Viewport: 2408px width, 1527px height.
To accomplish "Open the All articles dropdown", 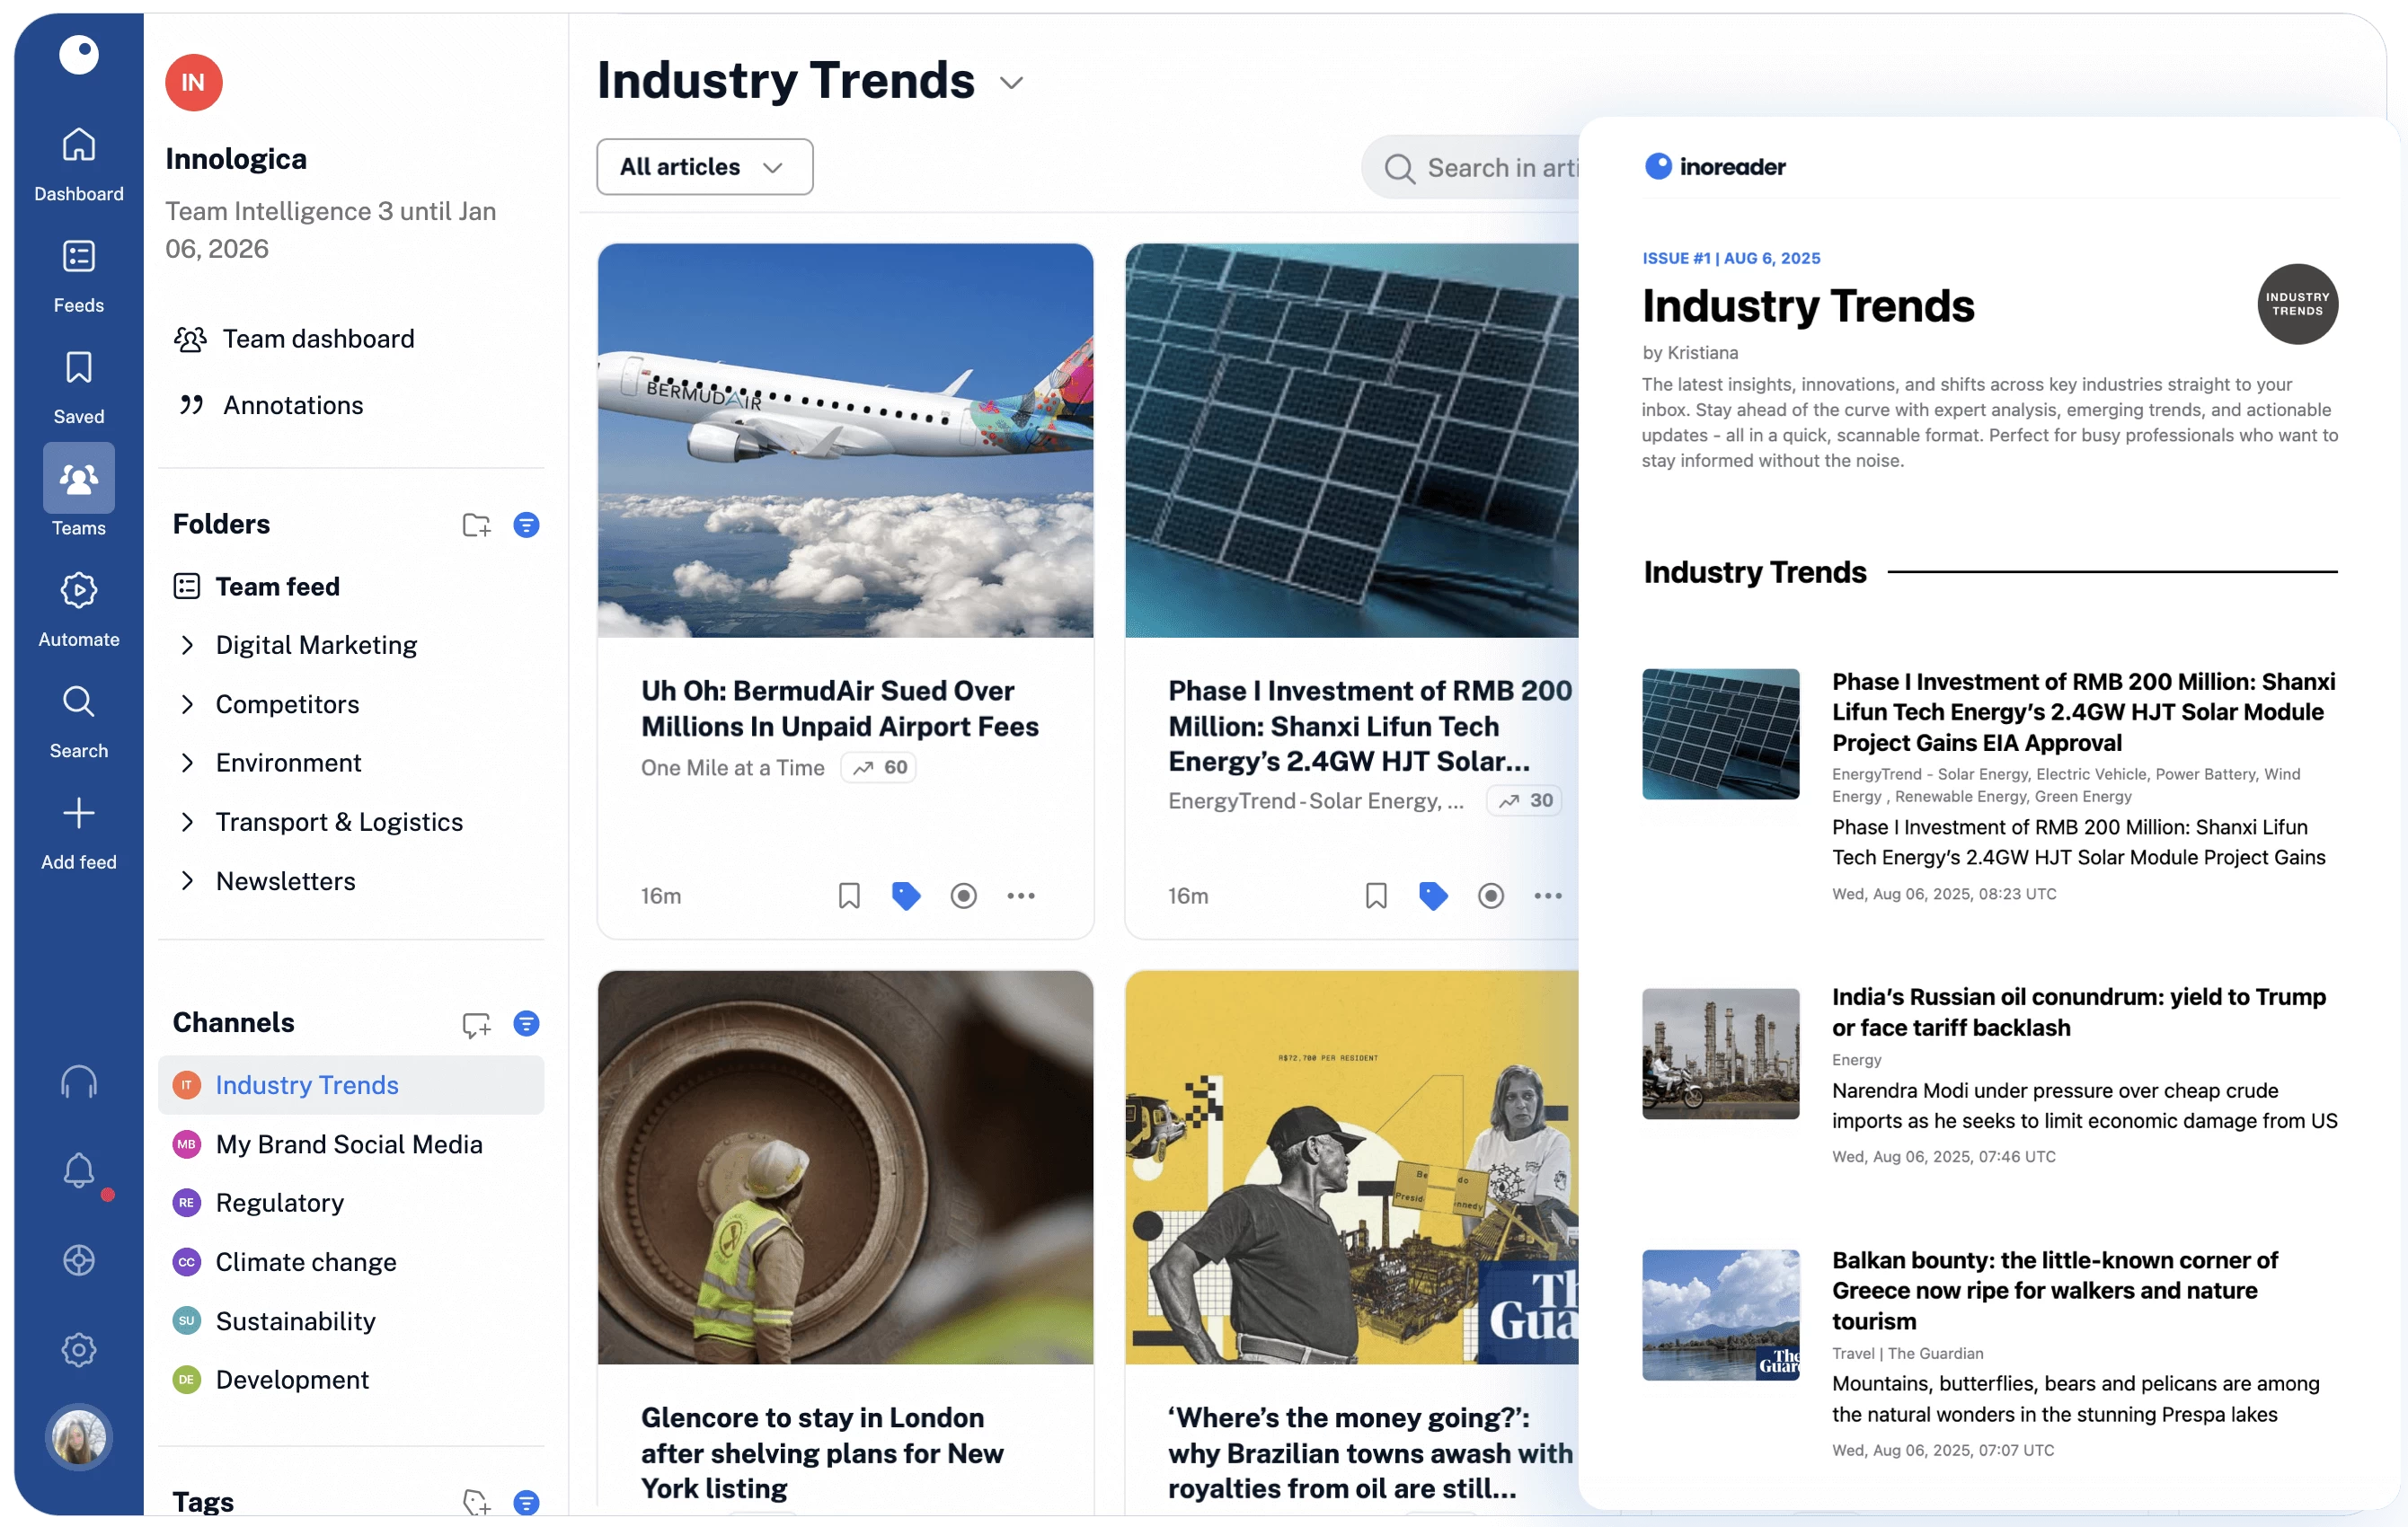I will pyautogui.click(x=704, y=166).
